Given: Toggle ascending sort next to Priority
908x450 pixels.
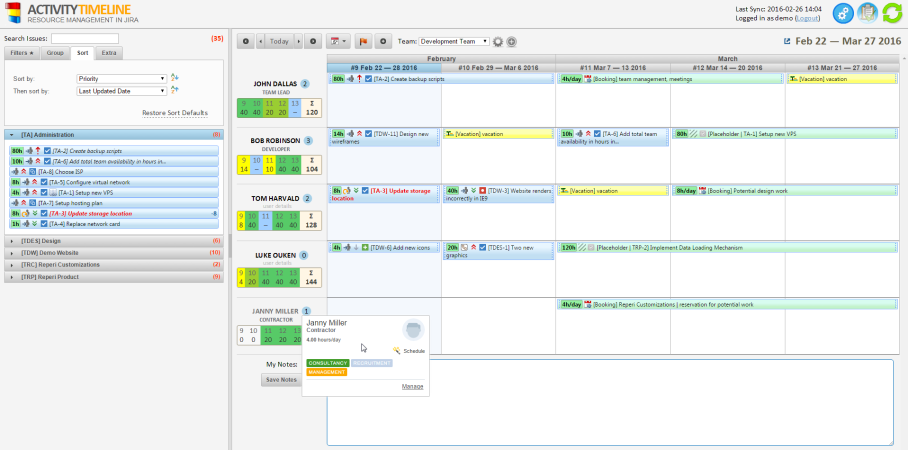Looking at the screenshot, I should tap(175, 77).
